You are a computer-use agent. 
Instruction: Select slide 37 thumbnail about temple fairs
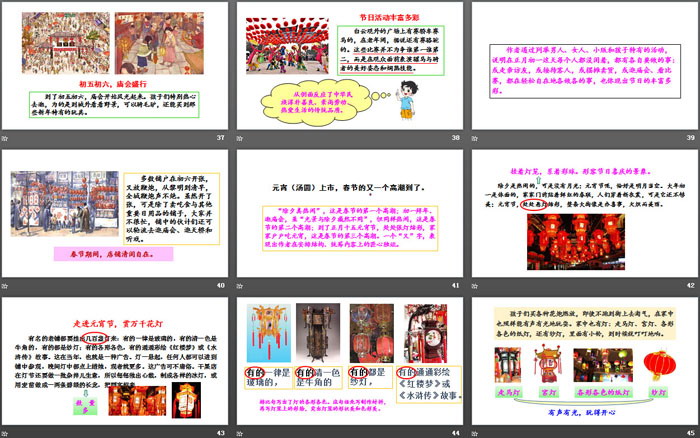[x=115, y=66]
